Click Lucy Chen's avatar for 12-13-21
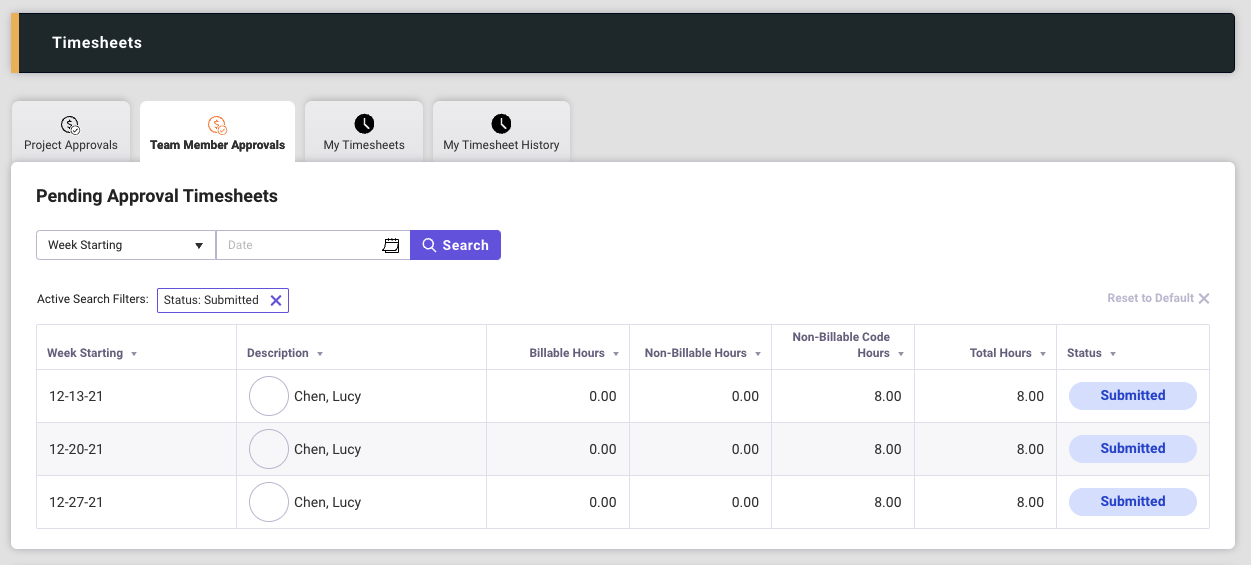Viewport: 1251px width, 565px height. 268,396
